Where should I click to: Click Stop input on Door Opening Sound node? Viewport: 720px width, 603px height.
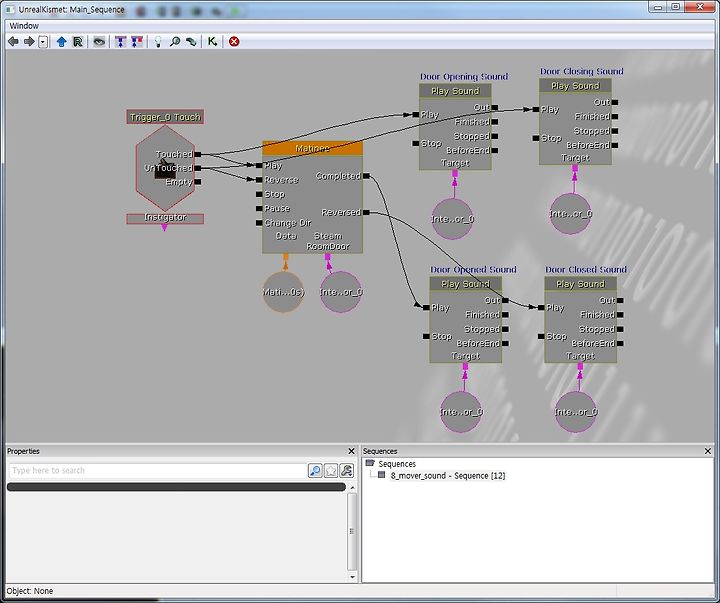click(416, 143)
